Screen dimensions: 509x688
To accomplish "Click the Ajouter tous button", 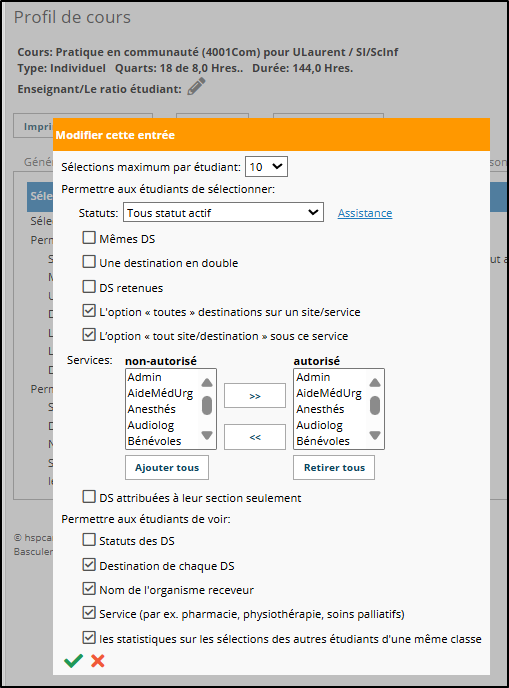I will click(x=167, y=468).
